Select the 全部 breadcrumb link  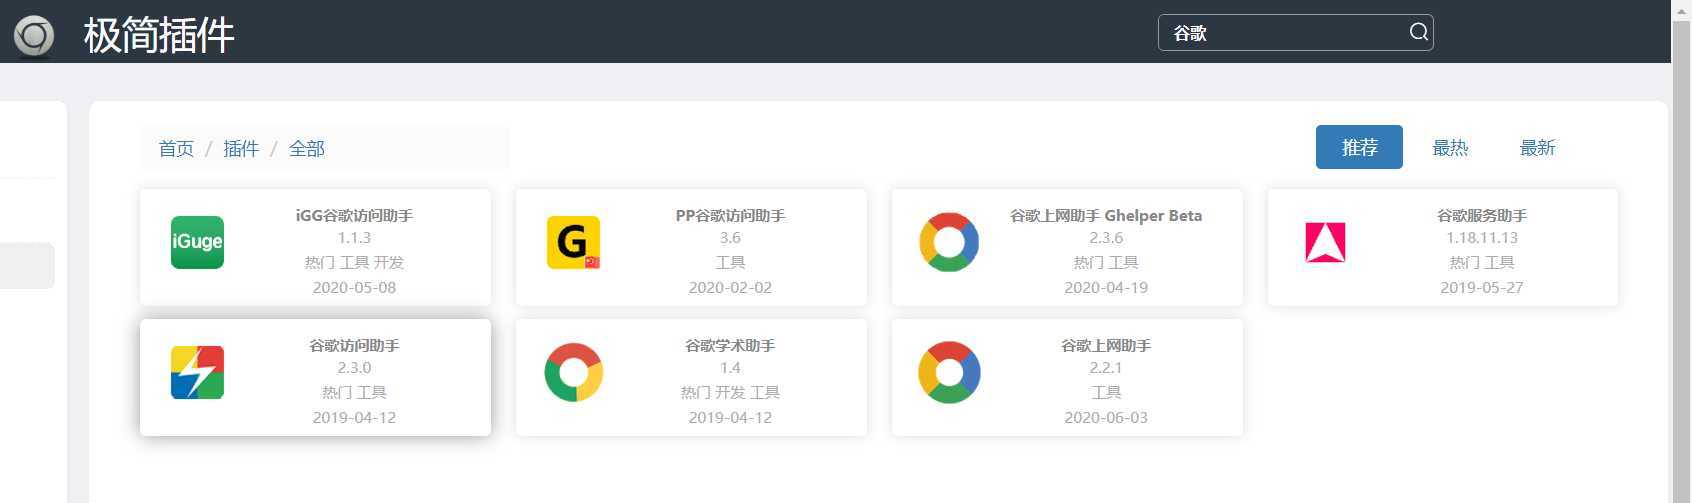coord(307,149)
